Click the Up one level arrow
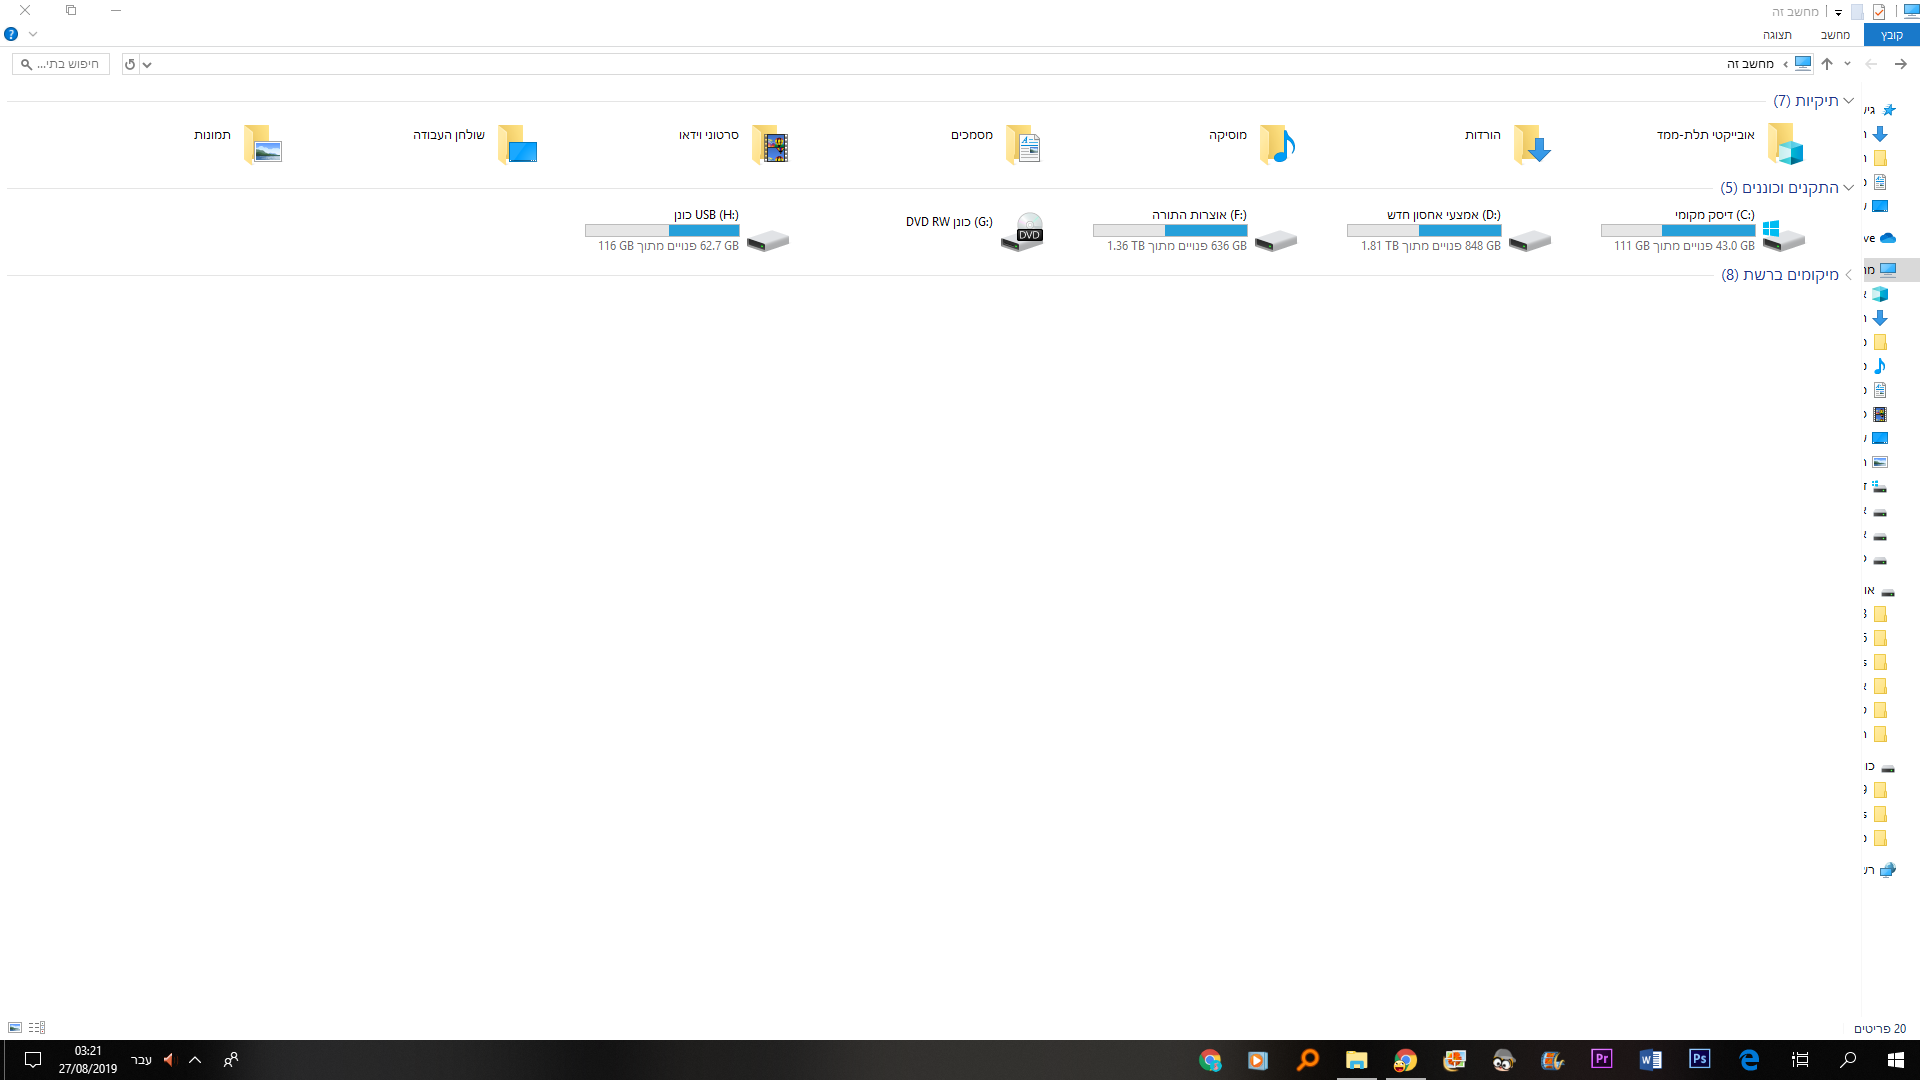The width and height of the screenshot is (1920, 1080). 1827,64
